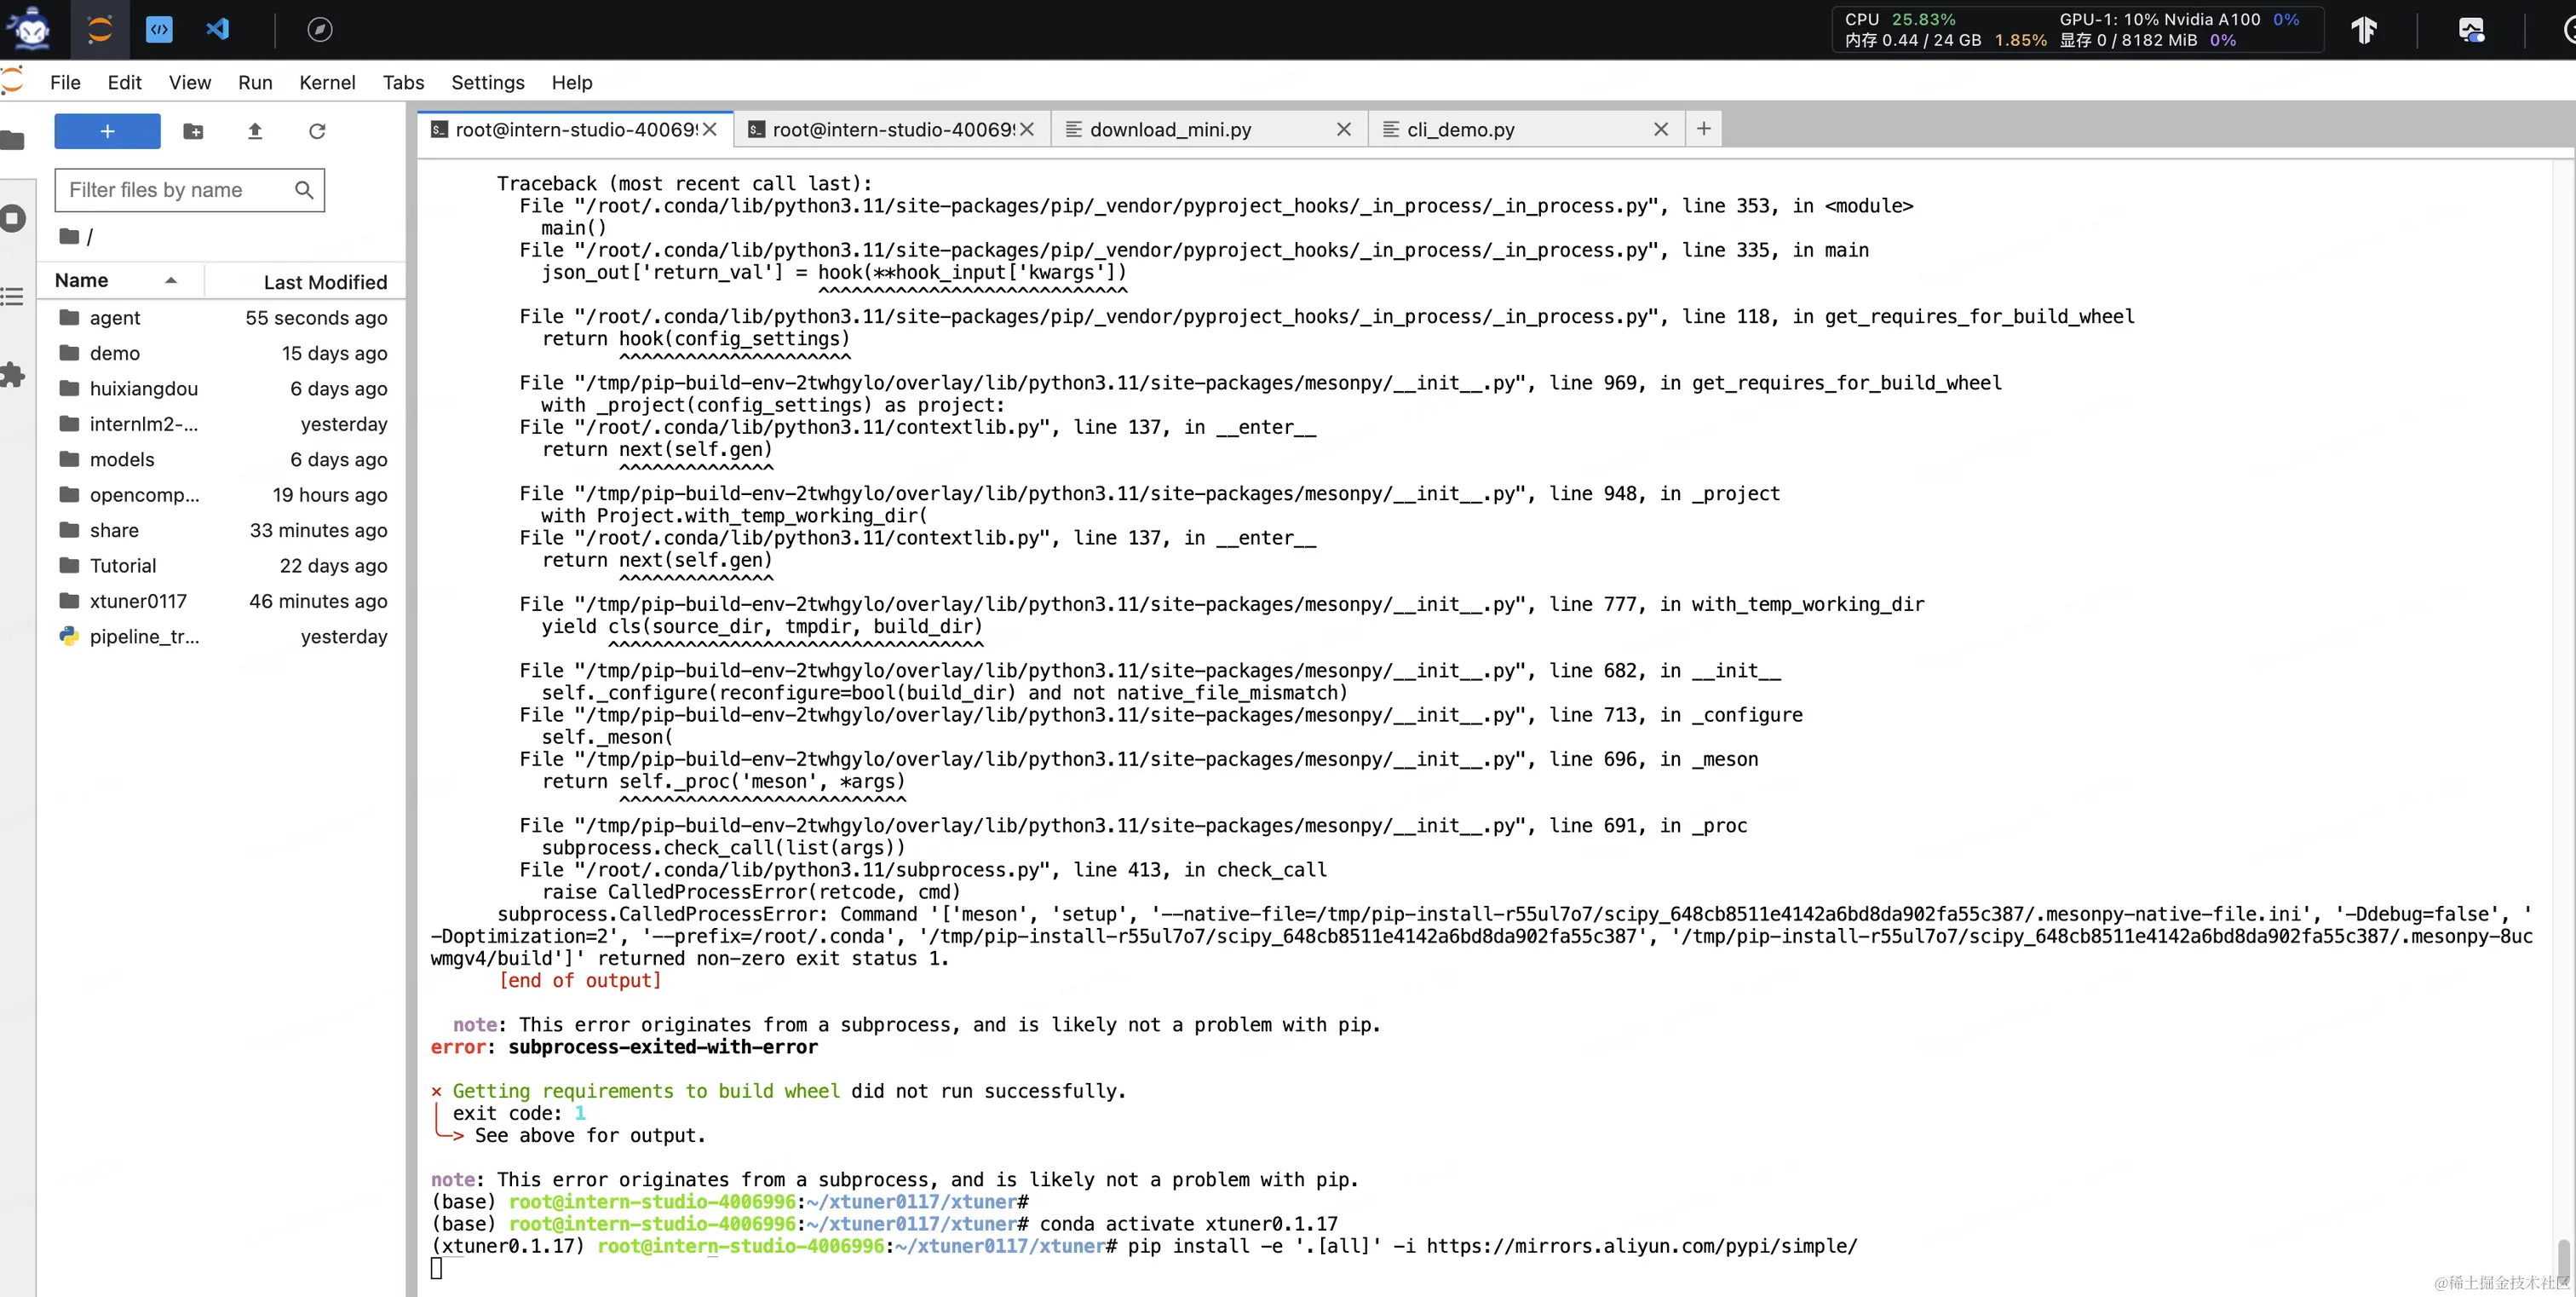Sort files by Last Modified column
2576x1297 pixels.
[324, 282]
